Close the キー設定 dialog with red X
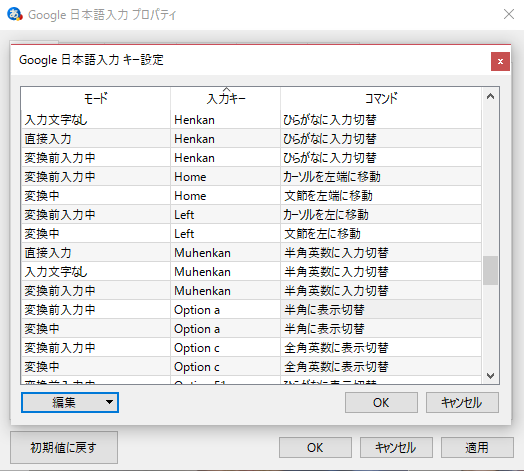The image size is (524, 471). tap(500, 62)
